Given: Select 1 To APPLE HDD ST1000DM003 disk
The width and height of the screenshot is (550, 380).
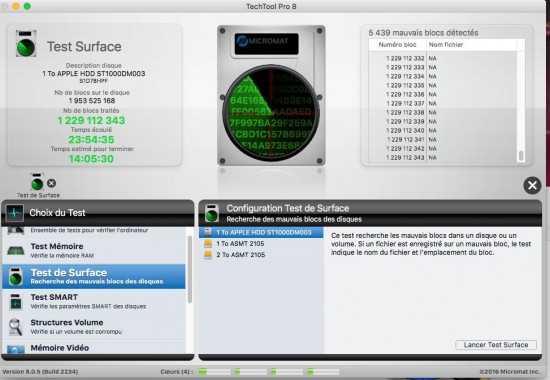Looking at the screenshot, I should coord(261,232).
